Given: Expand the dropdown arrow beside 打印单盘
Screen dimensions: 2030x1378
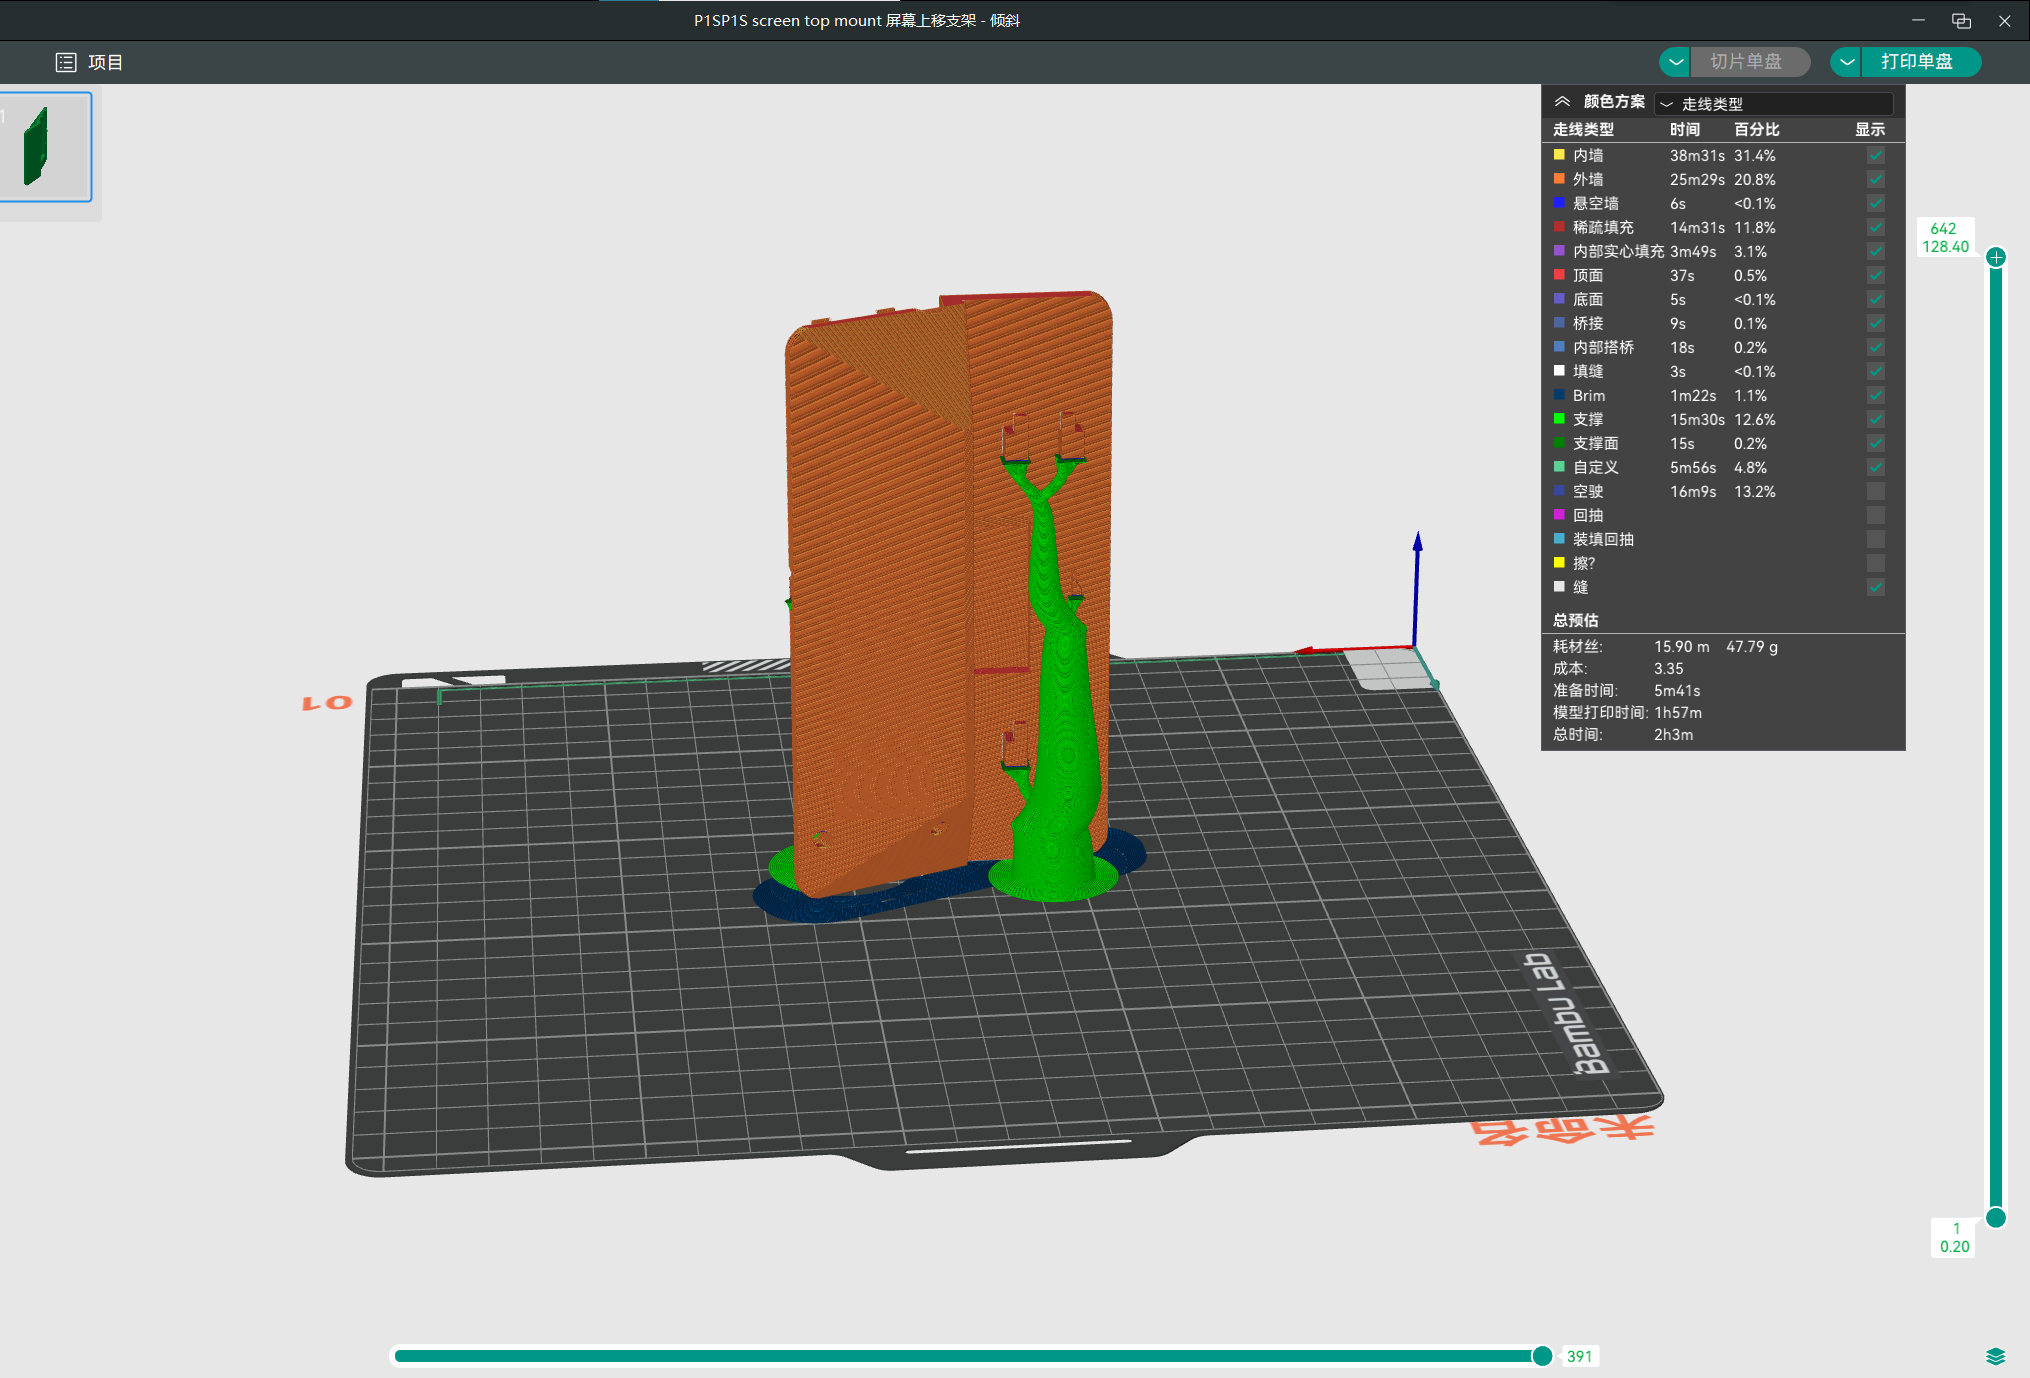Looking at the screenshot, I should [x=1845, y=61].
